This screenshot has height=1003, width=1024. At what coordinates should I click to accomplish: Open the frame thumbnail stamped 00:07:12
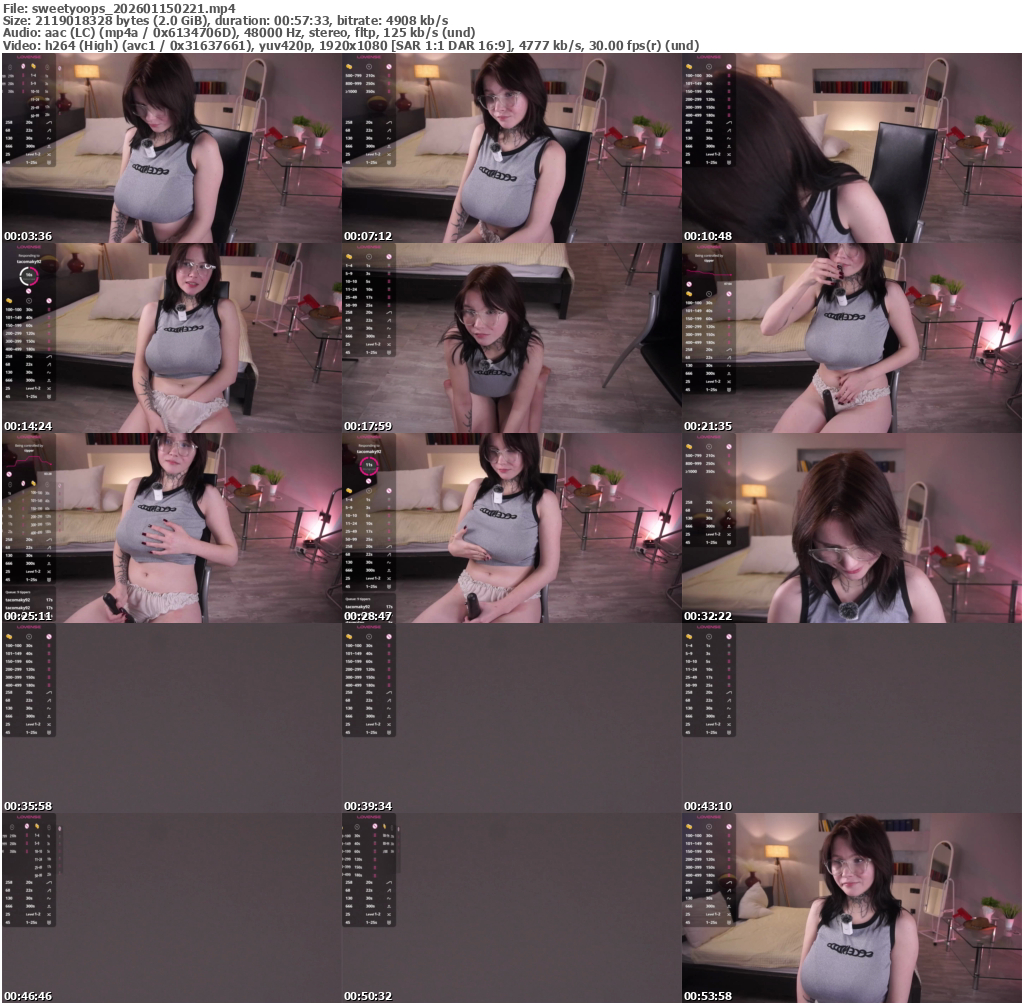coord(512,148)
